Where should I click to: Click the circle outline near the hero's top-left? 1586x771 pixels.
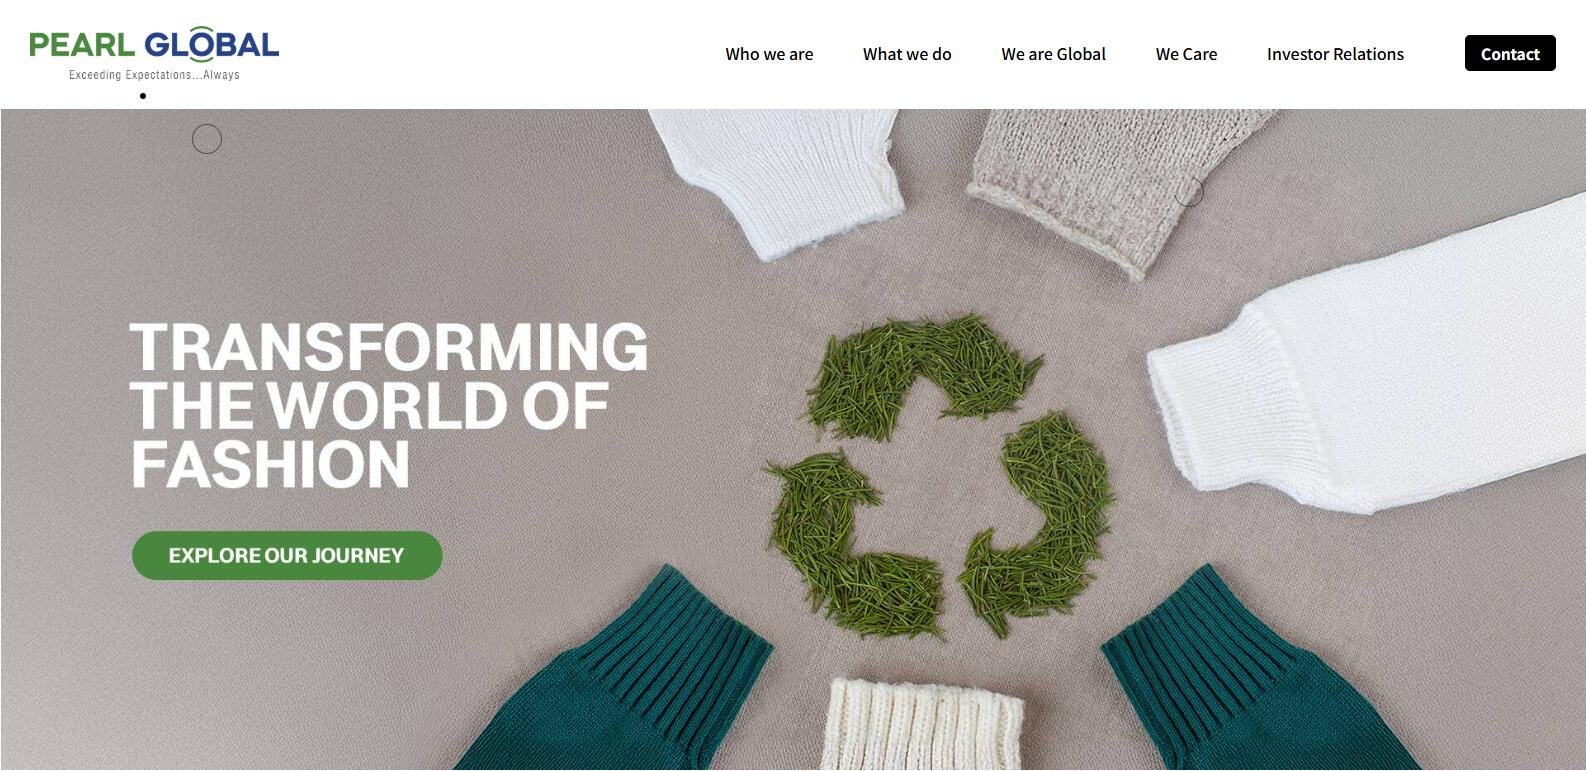(207, 139)
